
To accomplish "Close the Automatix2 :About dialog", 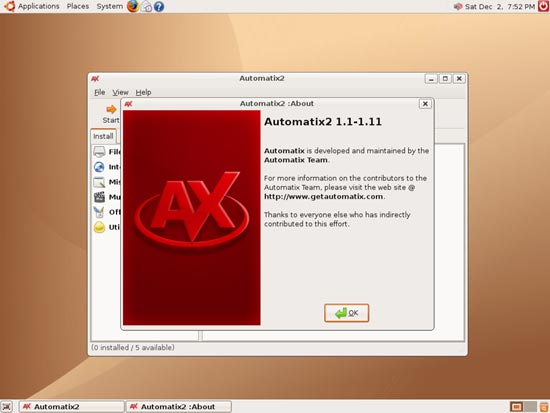I will pyautogui.click(x=425, y=104).
